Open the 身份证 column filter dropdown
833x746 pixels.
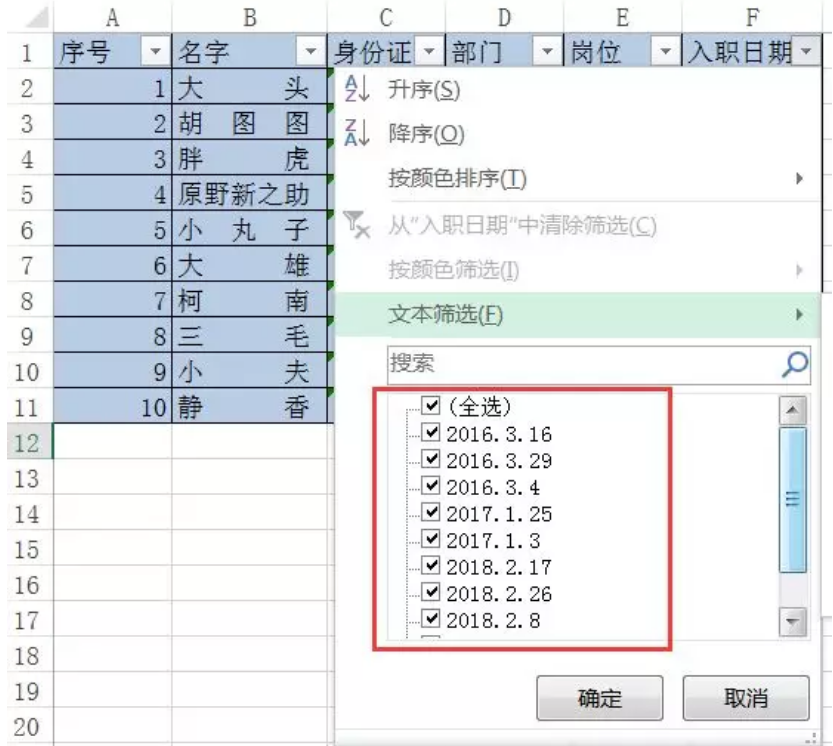(x=429, y=51)
